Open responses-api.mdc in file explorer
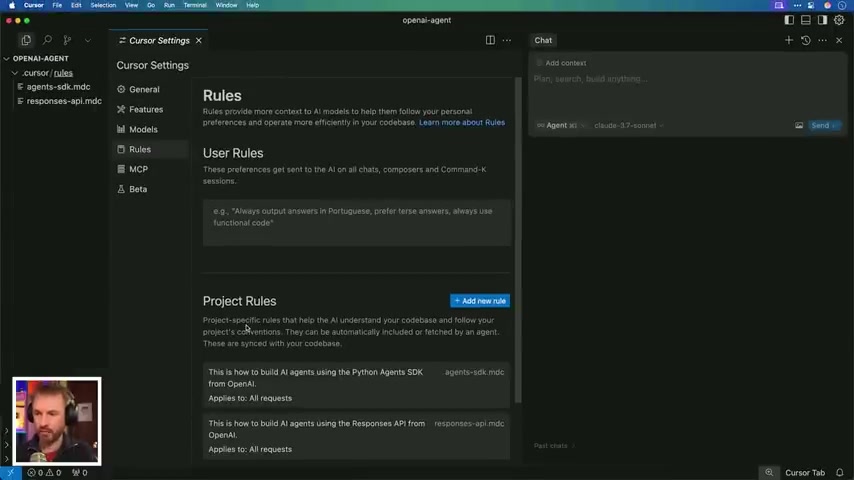The image size is (854, 480). (x=64, y=101)
